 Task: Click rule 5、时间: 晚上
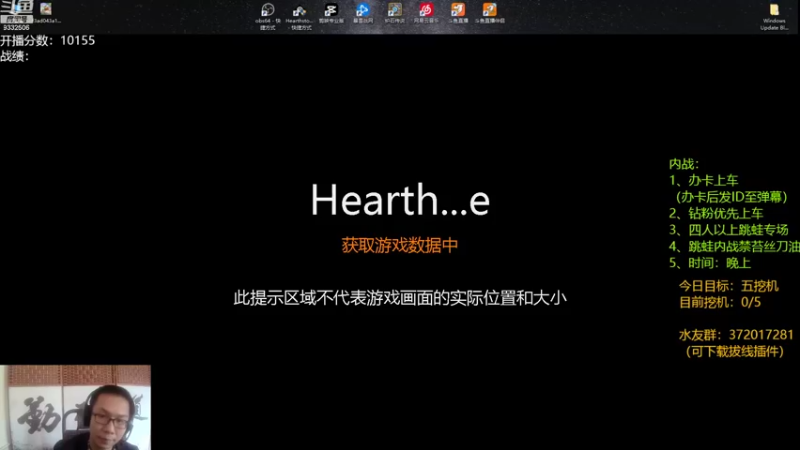click(710, 263)
